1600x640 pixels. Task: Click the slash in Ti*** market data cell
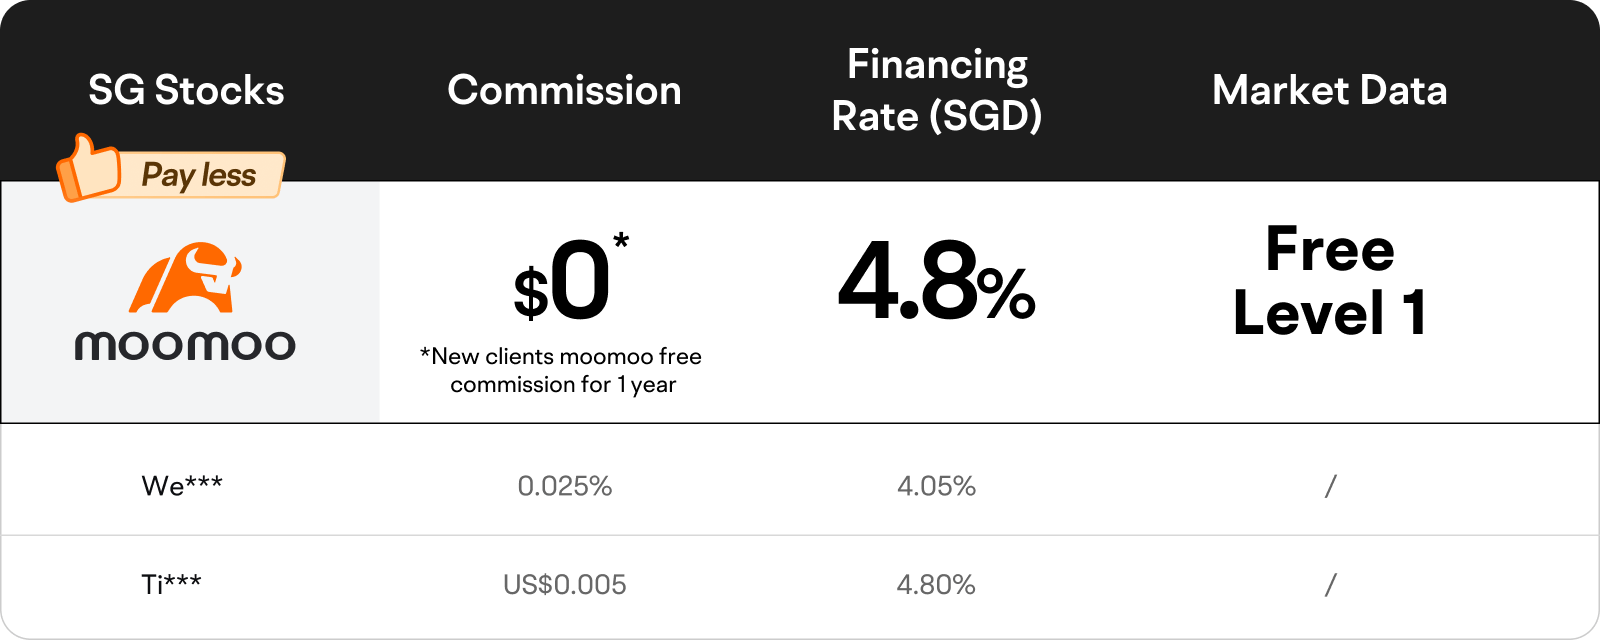(x=1330, y=584)
